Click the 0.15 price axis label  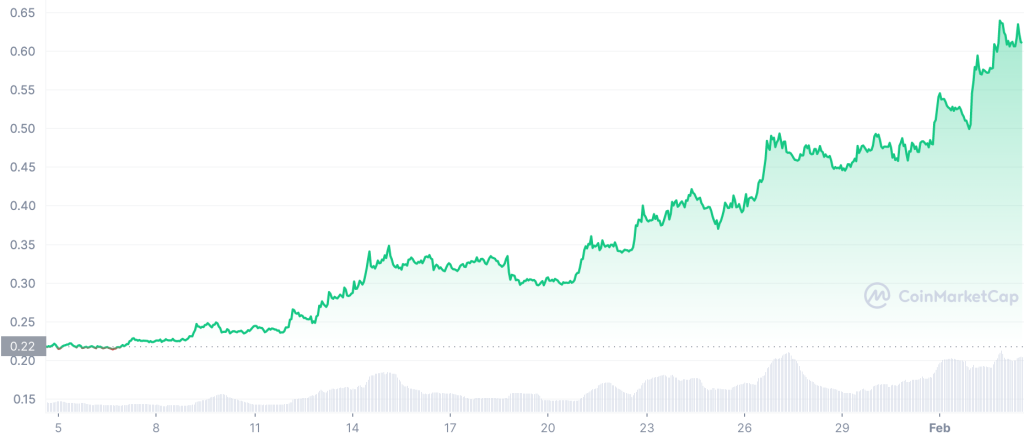[23, 400]
